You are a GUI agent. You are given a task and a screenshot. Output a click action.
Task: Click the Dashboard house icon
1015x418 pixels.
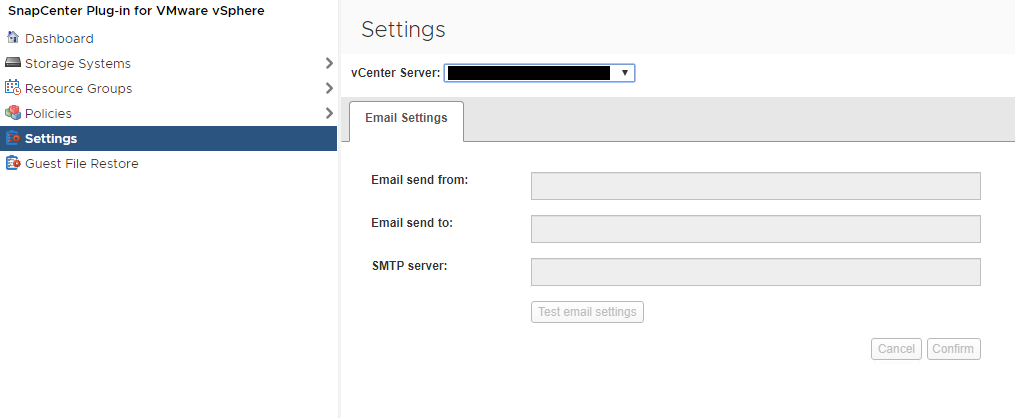click(13, 38)
